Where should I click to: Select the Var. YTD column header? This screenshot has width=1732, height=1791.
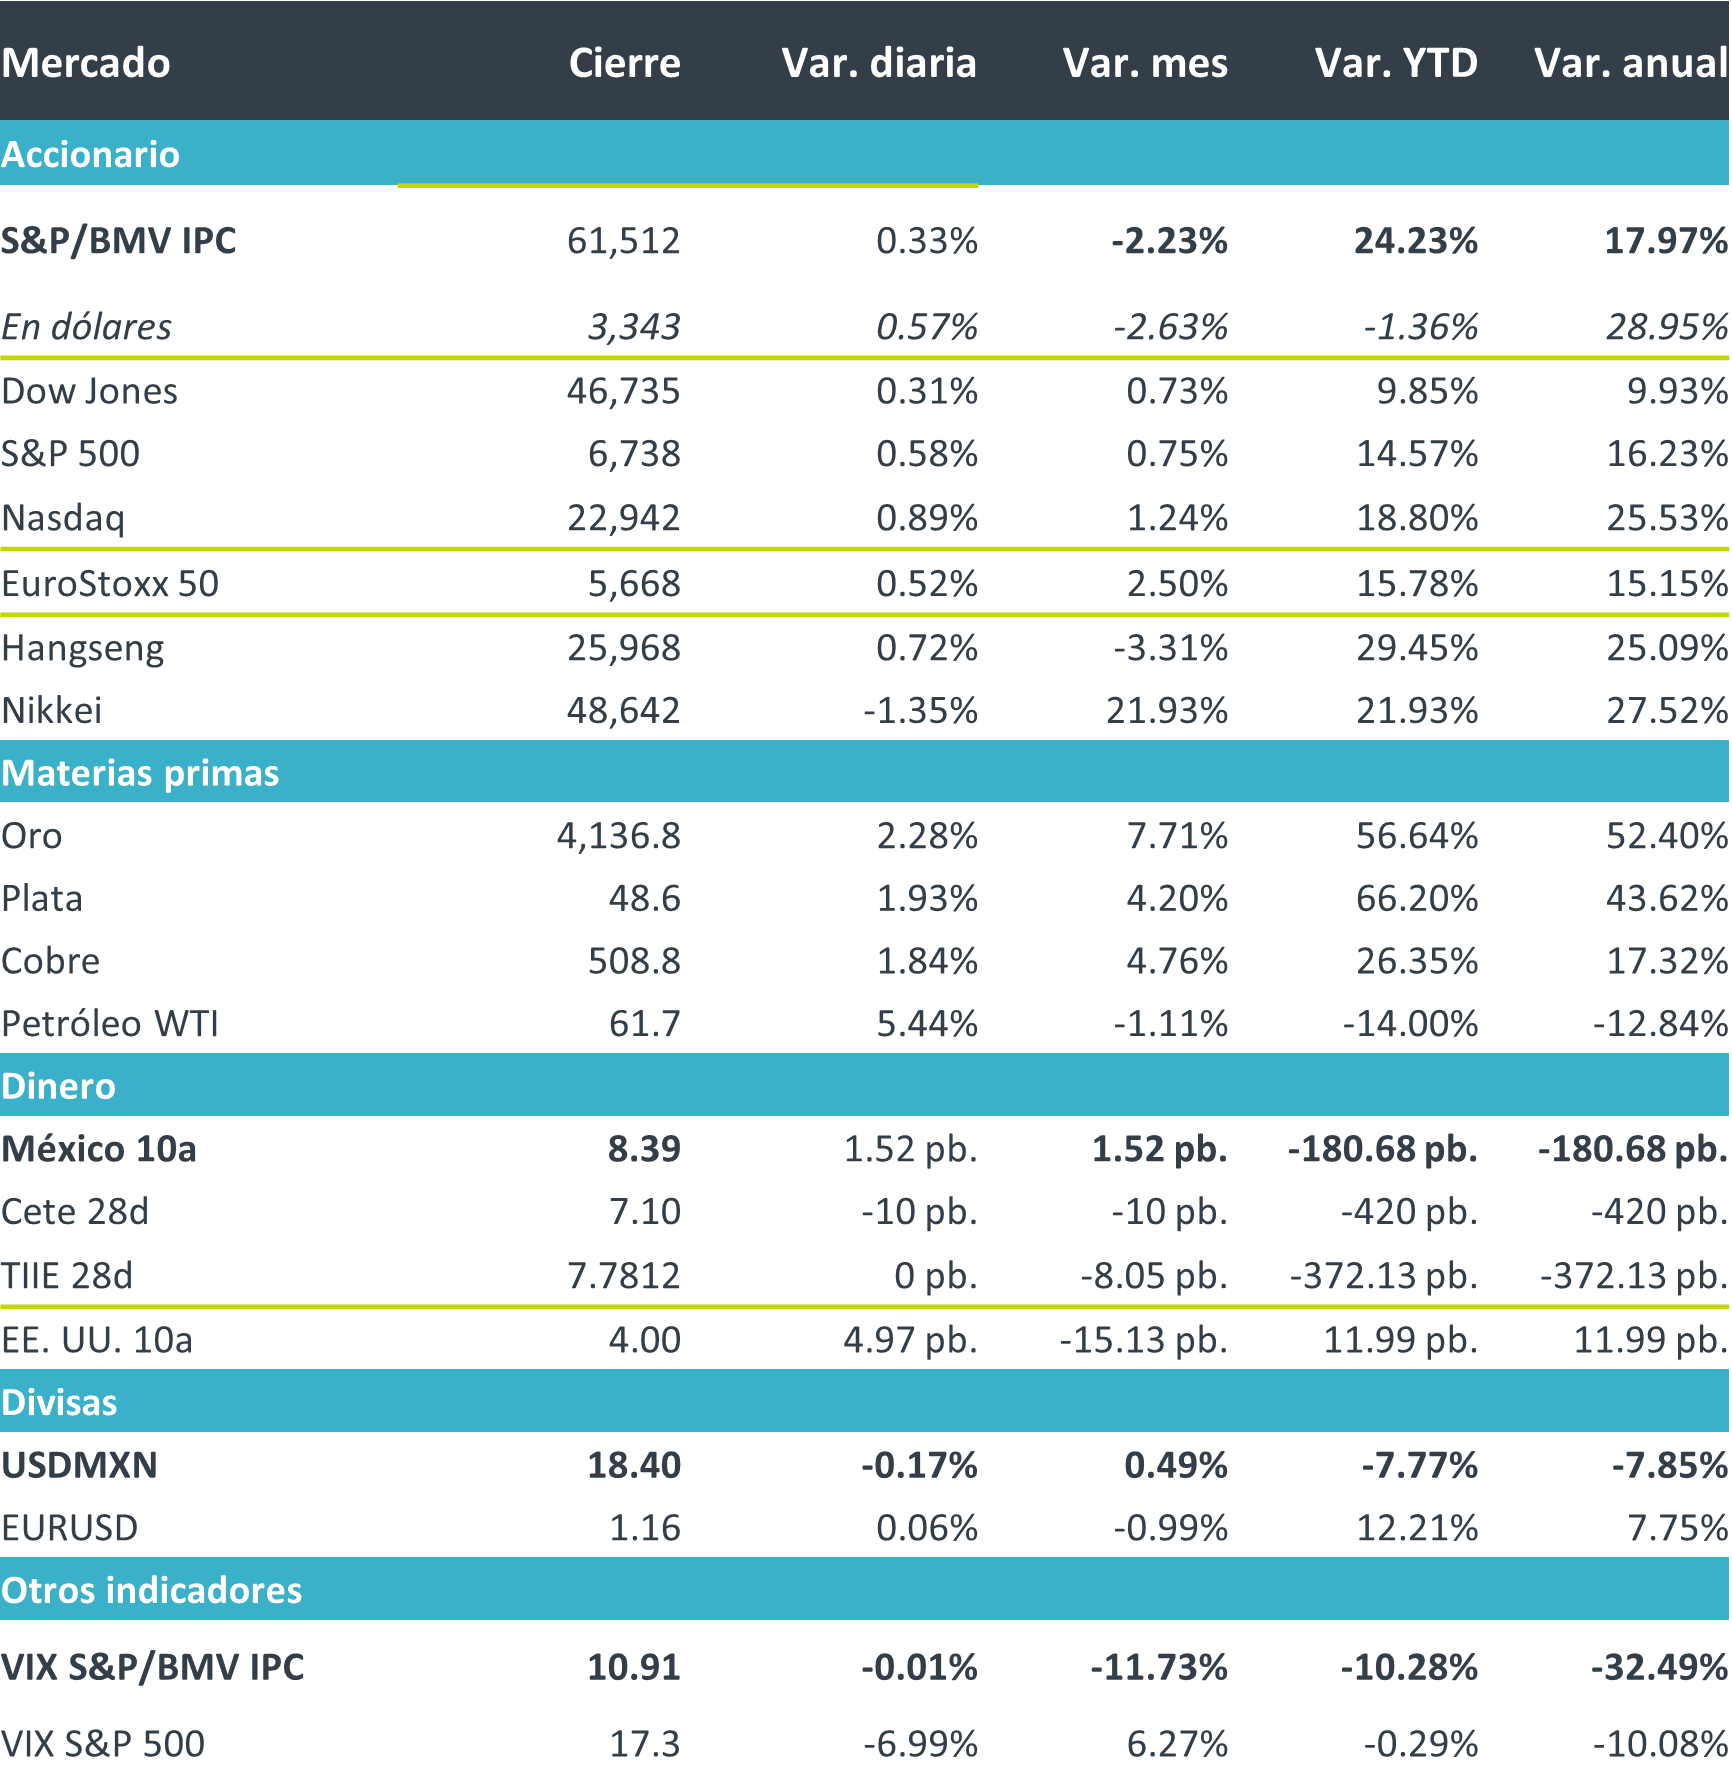[x=1396, y=63]
